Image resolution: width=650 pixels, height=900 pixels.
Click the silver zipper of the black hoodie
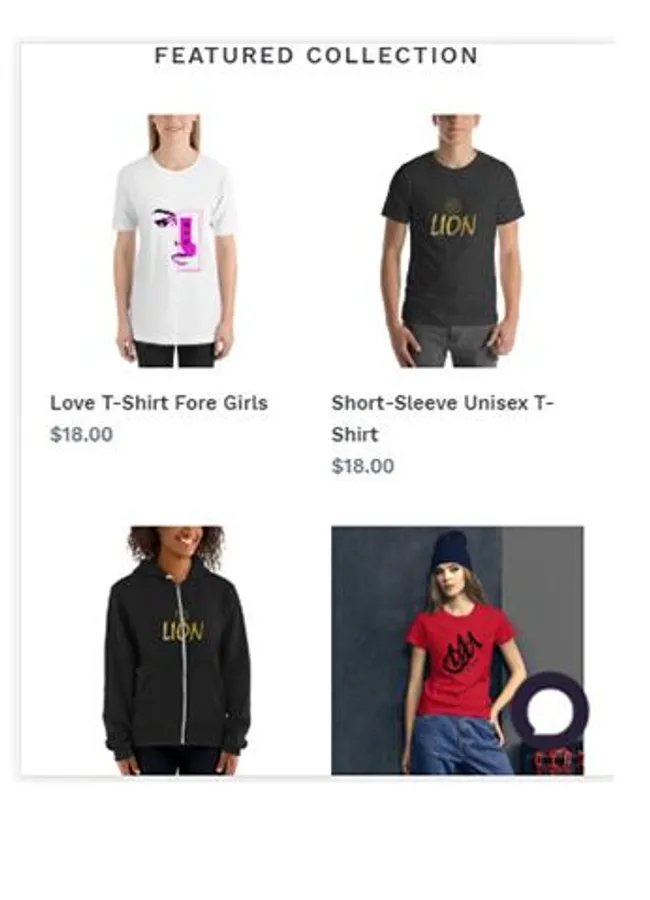click(183, 660)
